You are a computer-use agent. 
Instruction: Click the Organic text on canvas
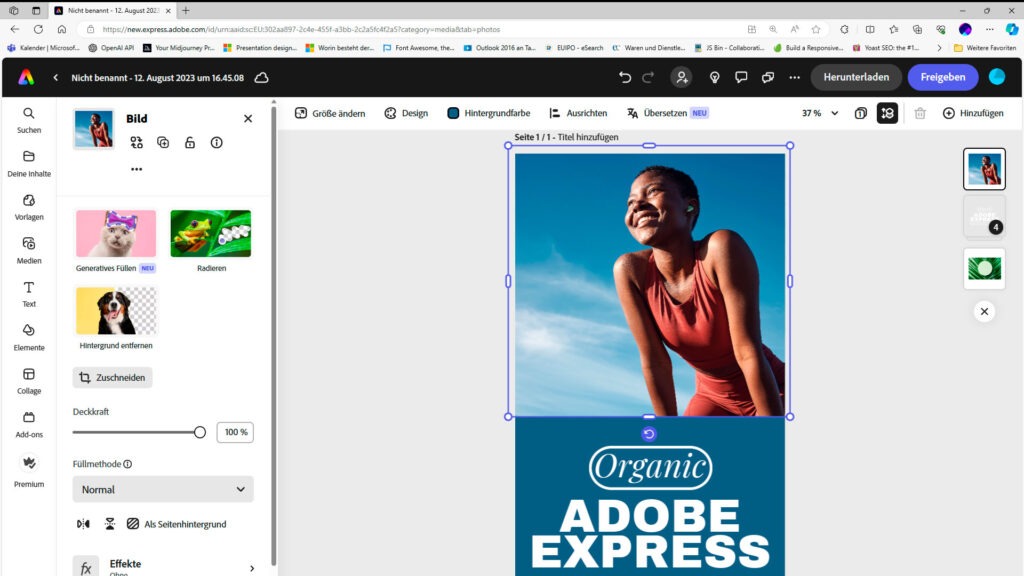tap(650, 468)
